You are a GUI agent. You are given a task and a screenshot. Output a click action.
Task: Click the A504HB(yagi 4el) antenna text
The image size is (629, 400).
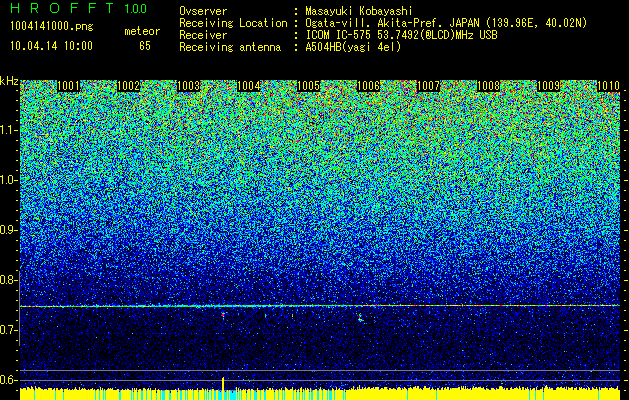[353, 47]
